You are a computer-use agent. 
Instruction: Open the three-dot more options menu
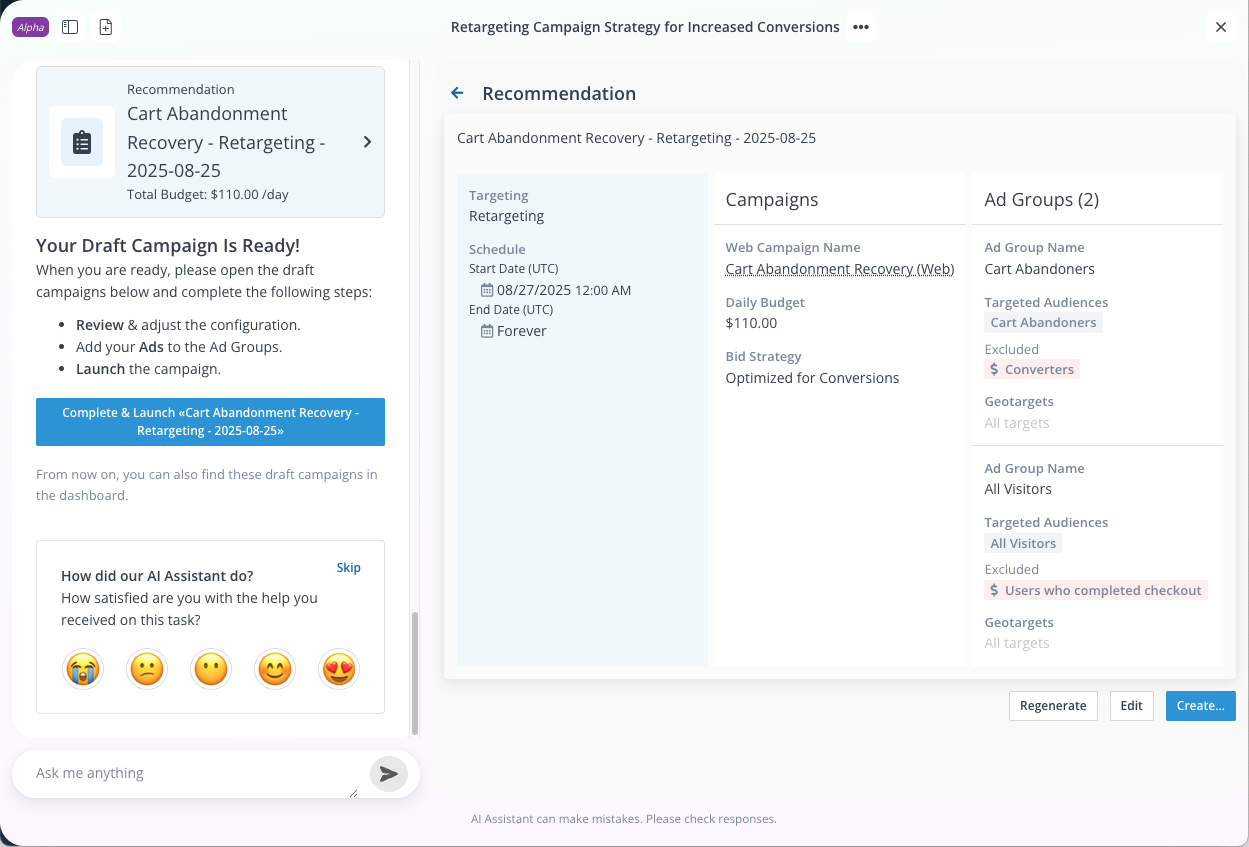click(860, 27)
